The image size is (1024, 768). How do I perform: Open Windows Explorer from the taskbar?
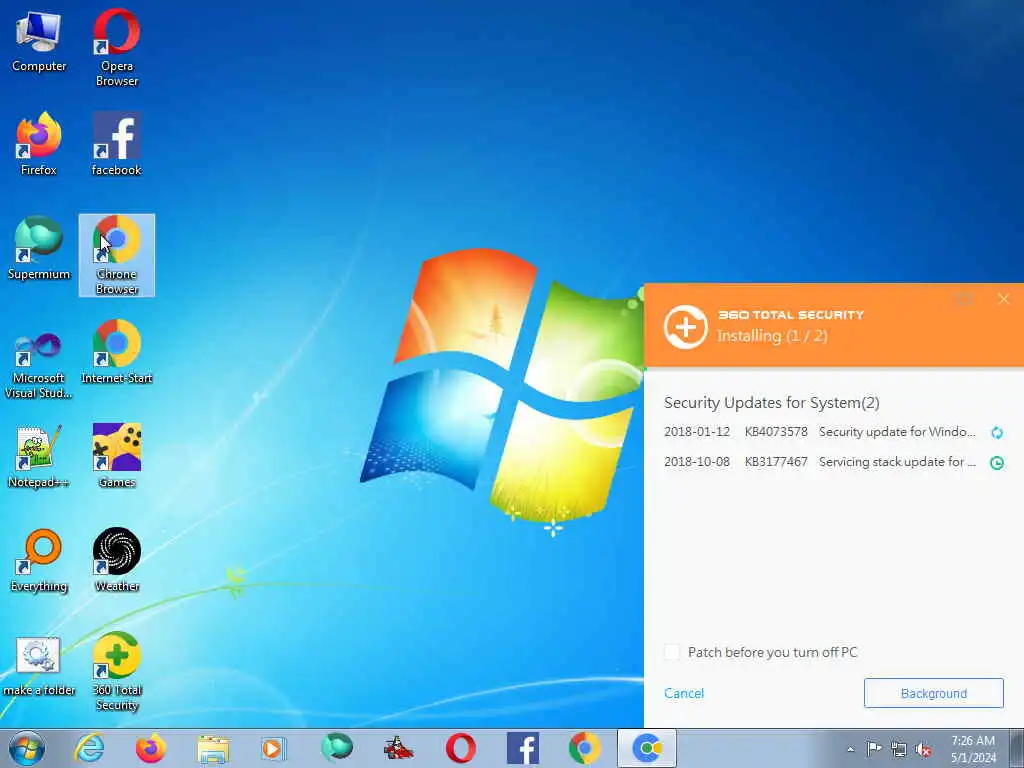point(213,748)
